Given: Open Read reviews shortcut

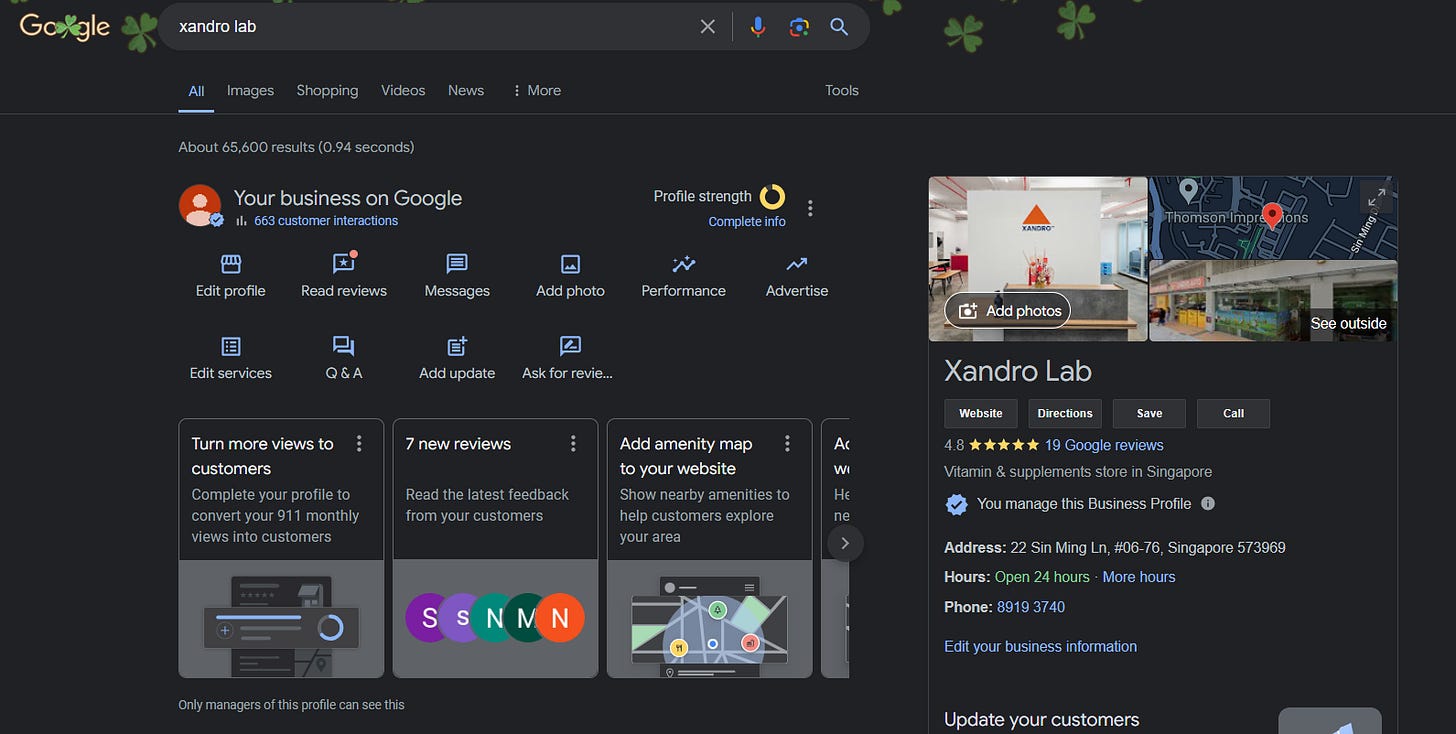Looking at the screenshot, I should tap(344, 277).
